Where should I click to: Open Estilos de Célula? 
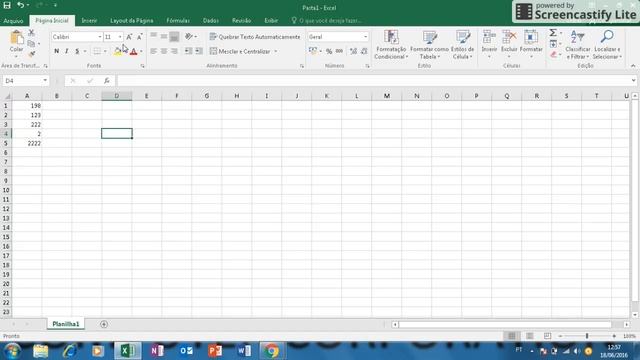tap(462, 44)
